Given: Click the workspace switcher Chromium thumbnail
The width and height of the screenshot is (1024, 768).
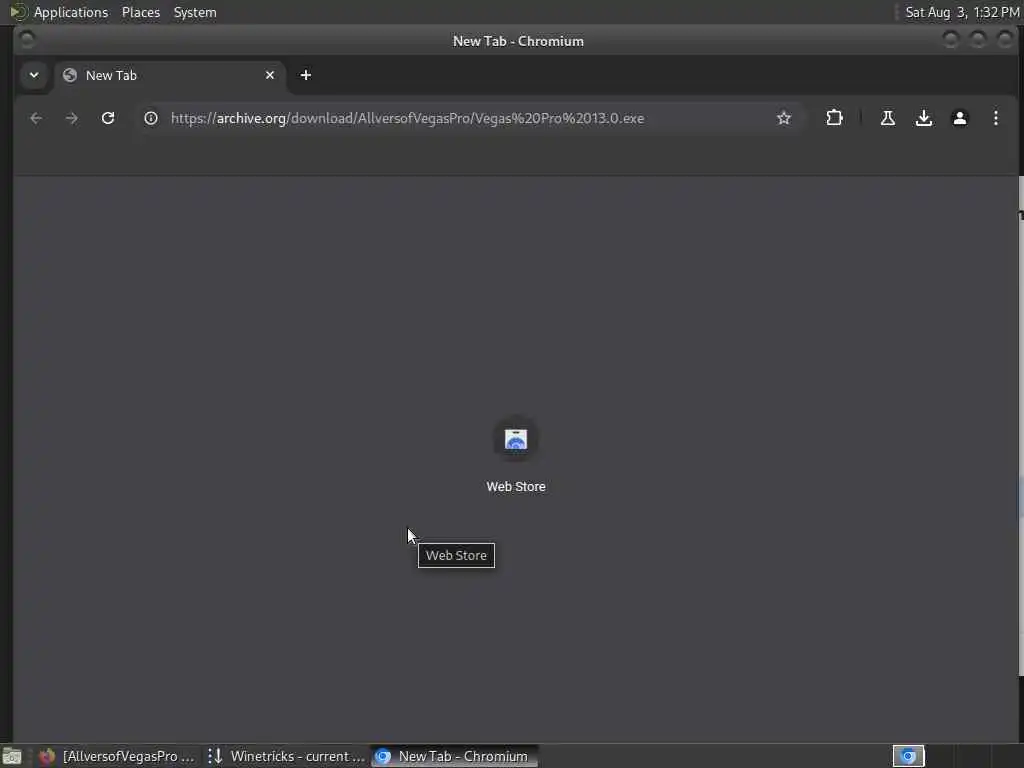Looking at the screenshot, I should (x=908, y=756).
